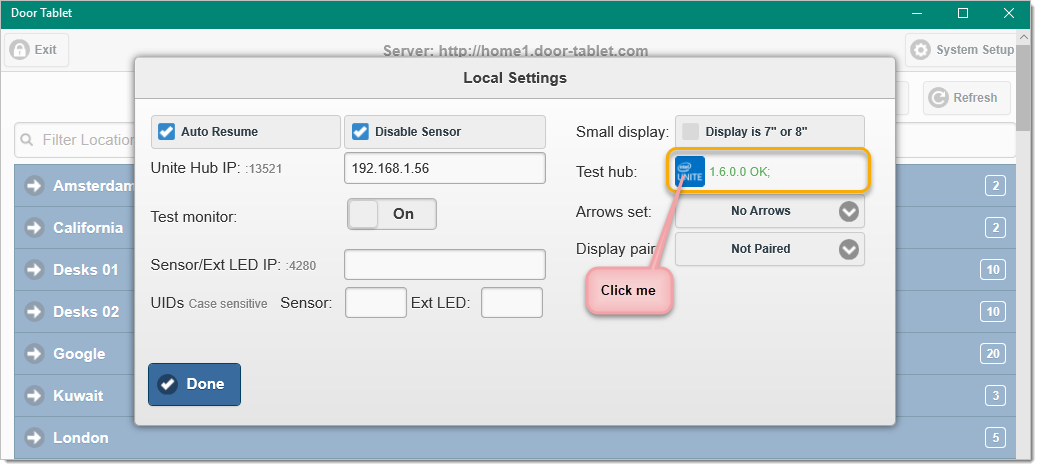1039x468 pixels.
Task: Click the Refresh circular arrow icon
Action: (x=938, y=97)
